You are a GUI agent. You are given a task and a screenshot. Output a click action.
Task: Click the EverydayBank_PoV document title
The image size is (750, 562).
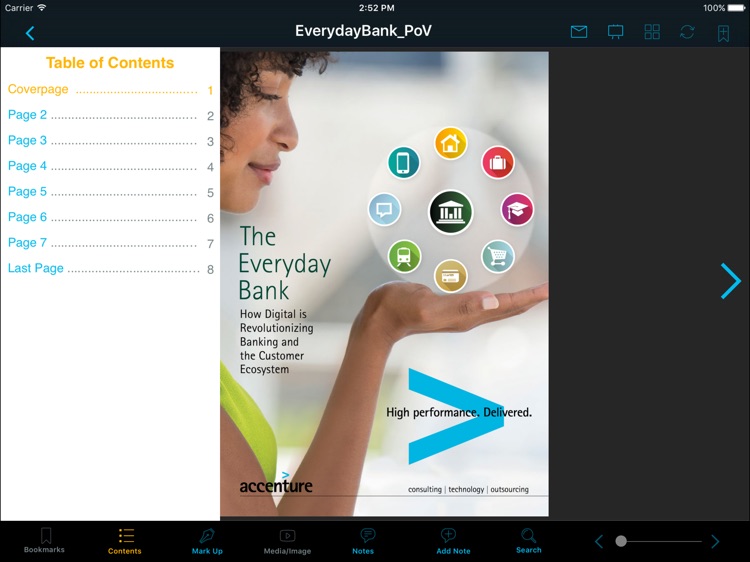point(363,31)
